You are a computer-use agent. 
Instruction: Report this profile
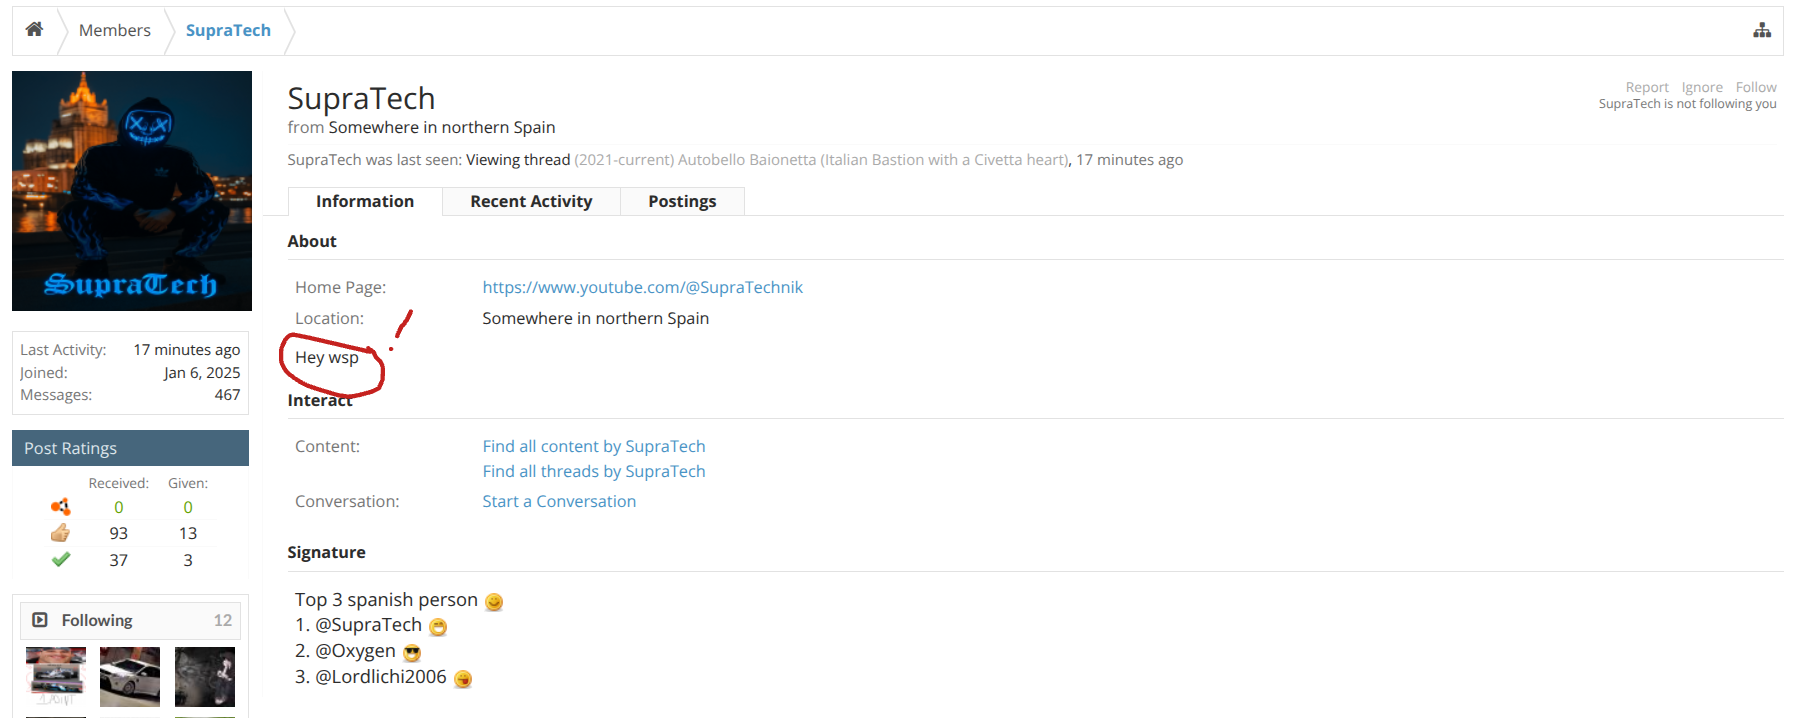click(1647, 87)
